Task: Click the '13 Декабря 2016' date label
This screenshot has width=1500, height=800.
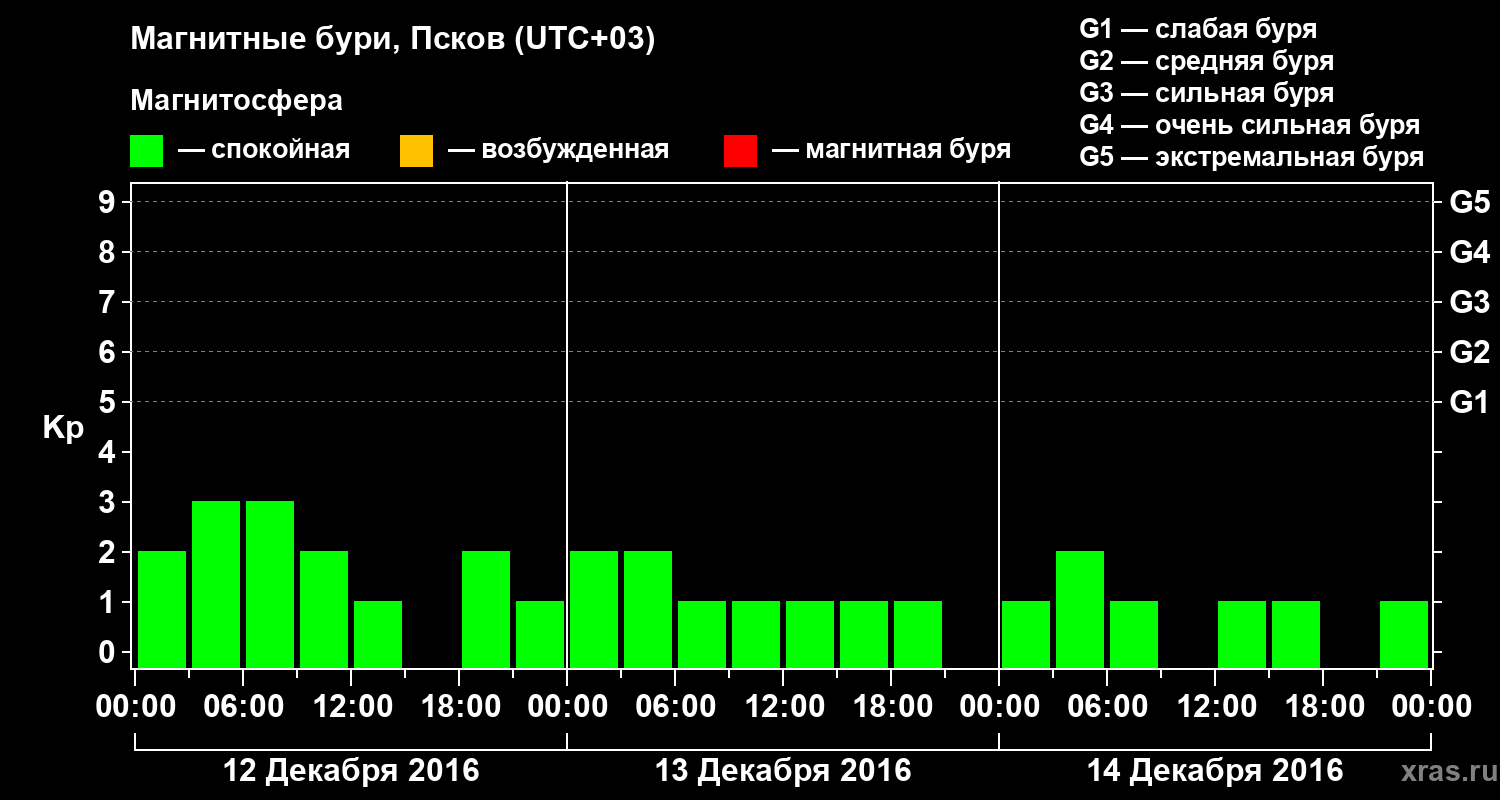Action: (x=783, y=771)
